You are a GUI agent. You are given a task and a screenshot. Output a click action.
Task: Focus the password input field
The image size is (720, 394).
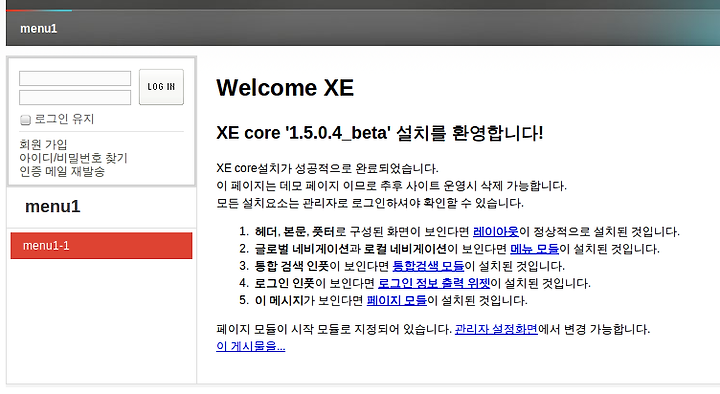click(75, 97)
